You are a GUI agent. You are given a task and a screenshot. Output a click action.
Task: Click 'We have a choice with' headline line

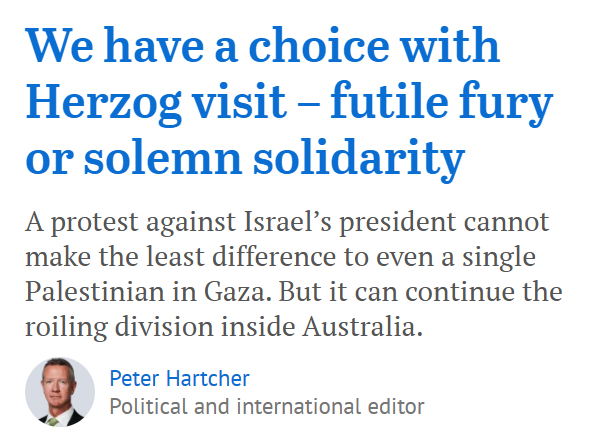(x=264, y=48)
